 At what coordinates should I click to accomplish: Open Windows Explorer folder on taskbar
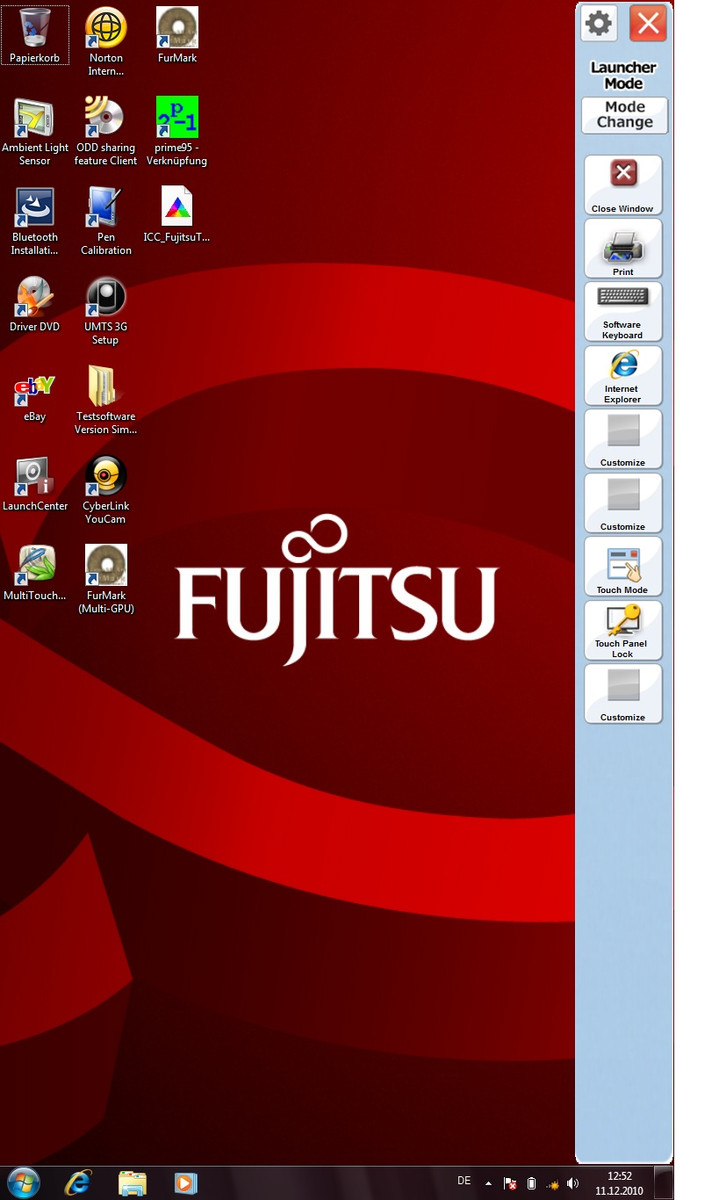click(x=132, y=1183)
